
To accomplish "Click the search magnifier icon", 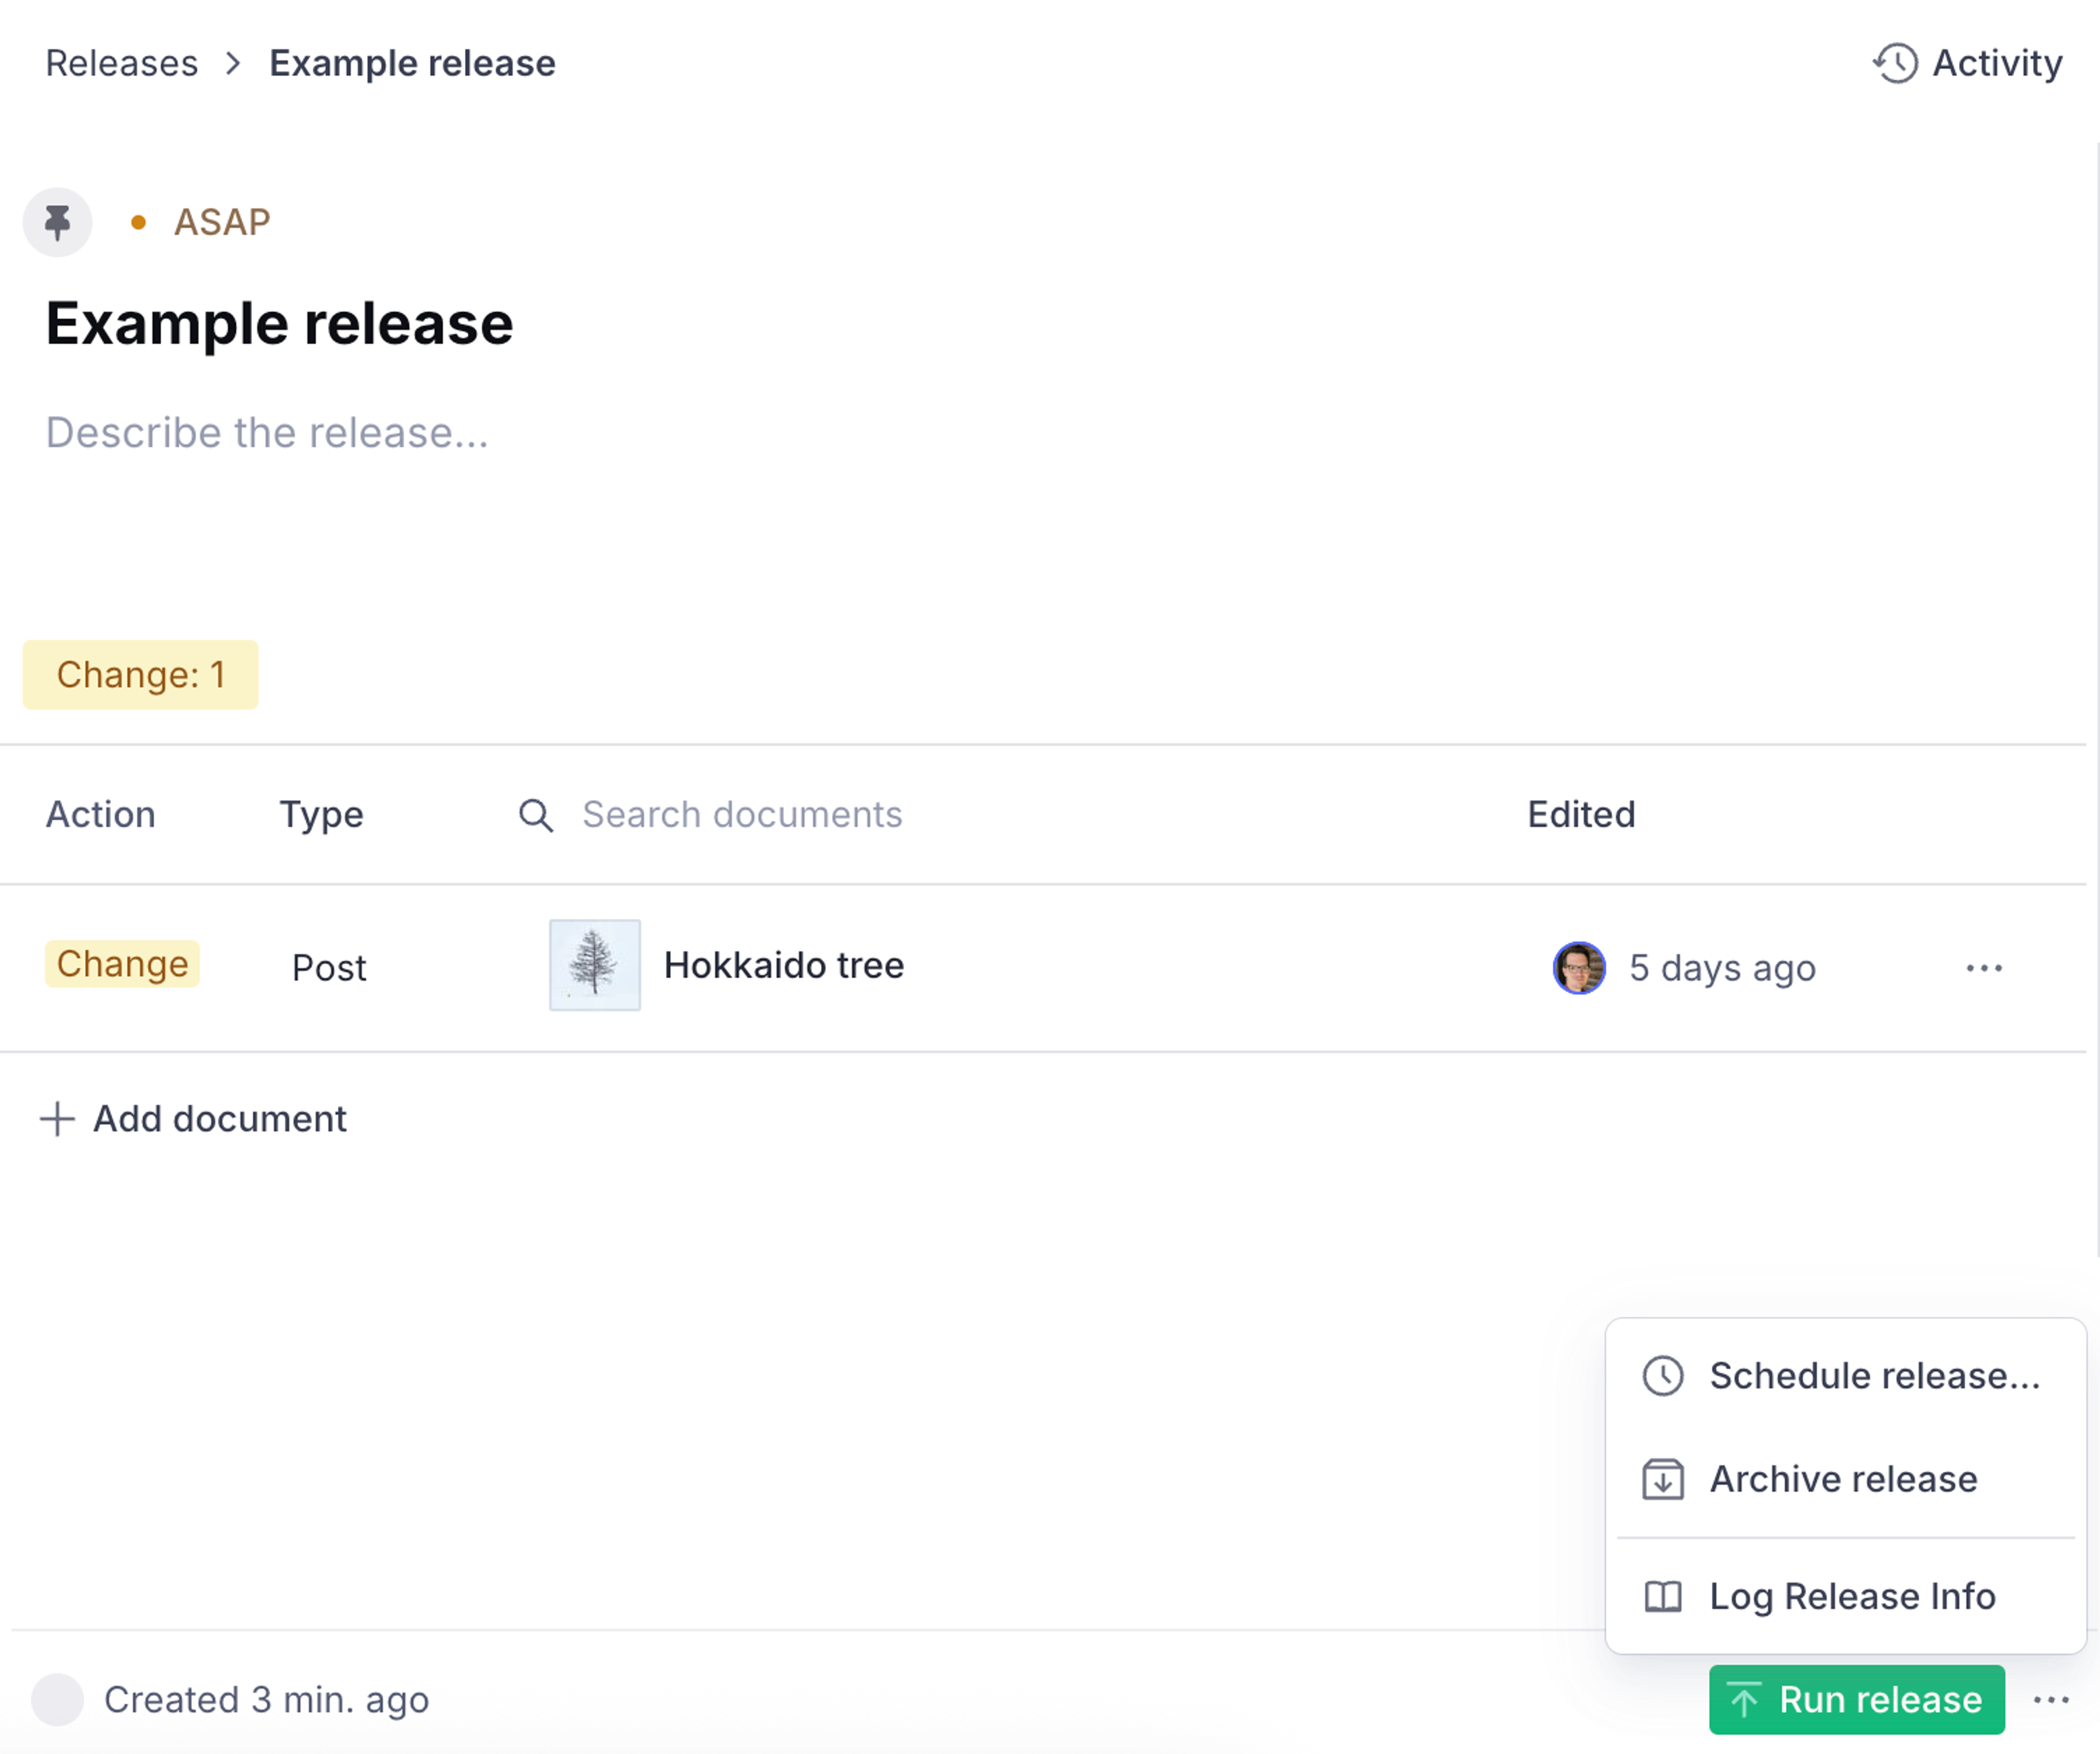I will click(x=536, y=815).
